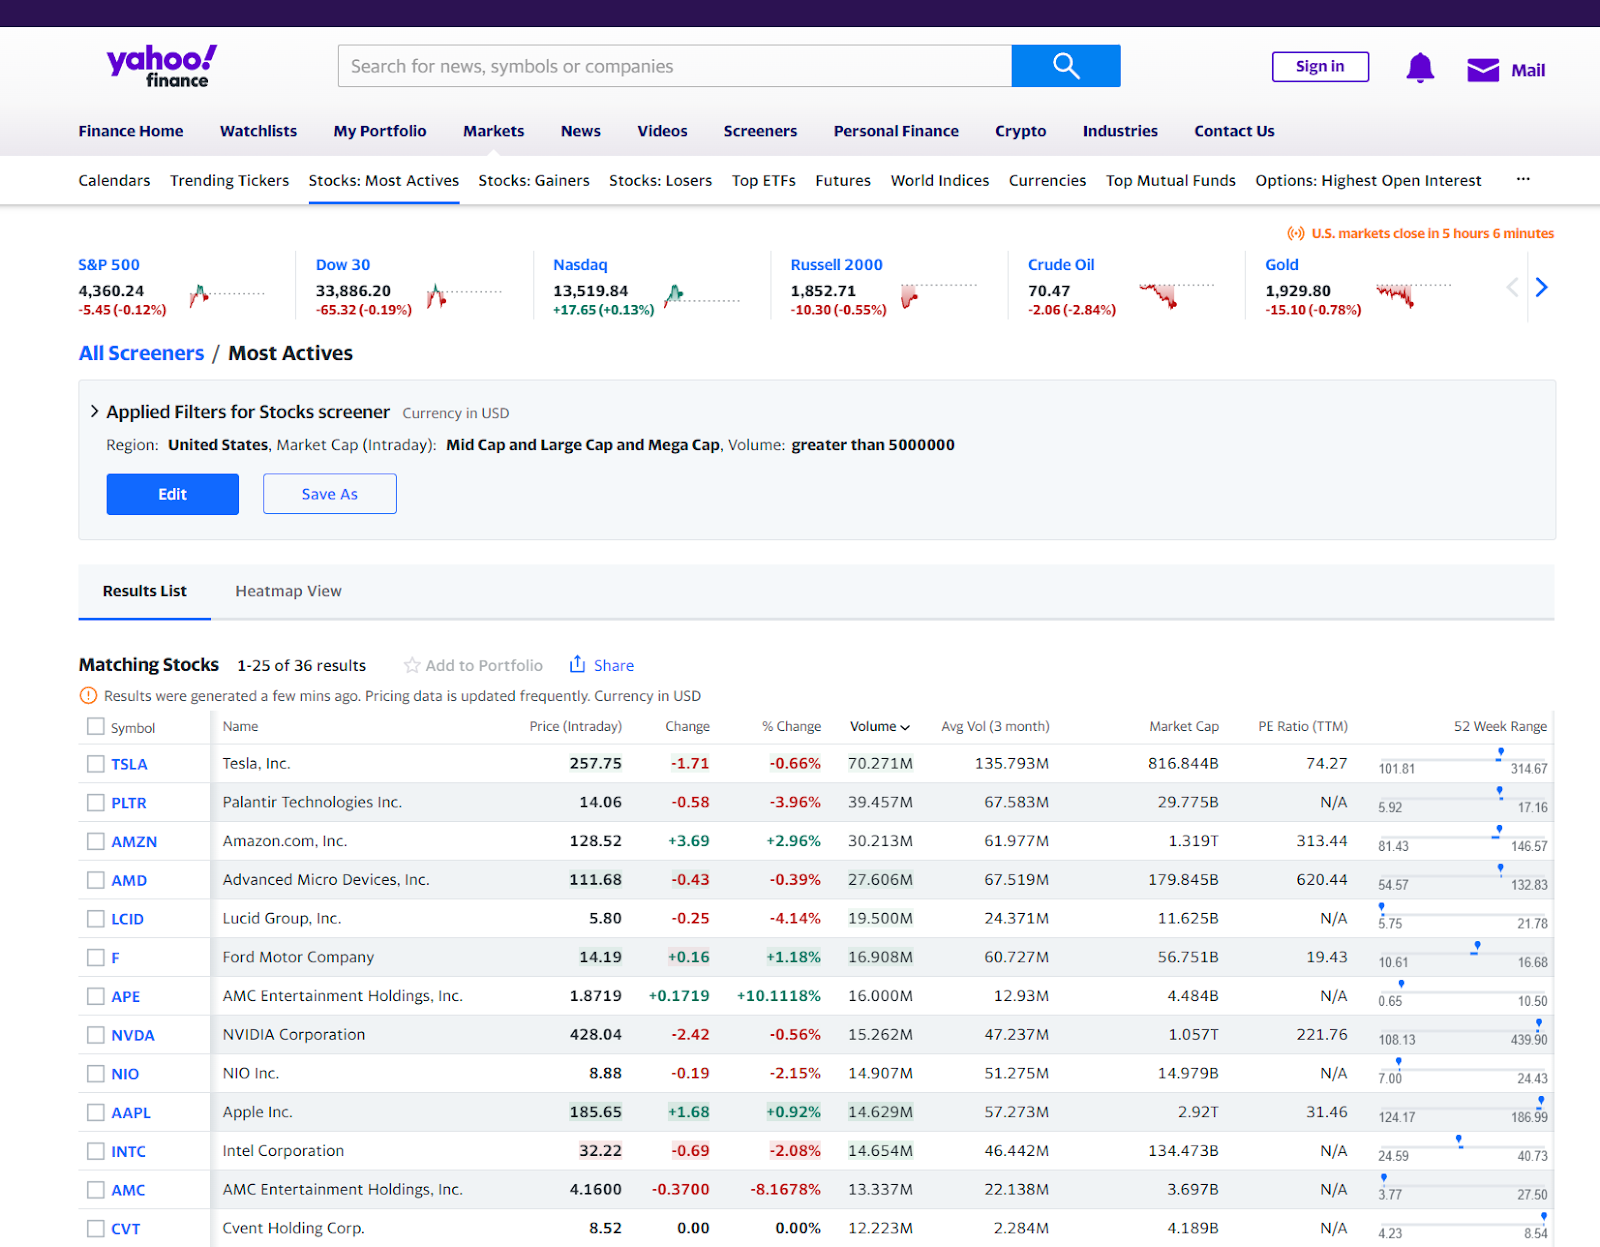Focus the search symbols or companies field
Image resolution: width=1600 pixels, height=1247 pixels.
(x=675, y=66)
